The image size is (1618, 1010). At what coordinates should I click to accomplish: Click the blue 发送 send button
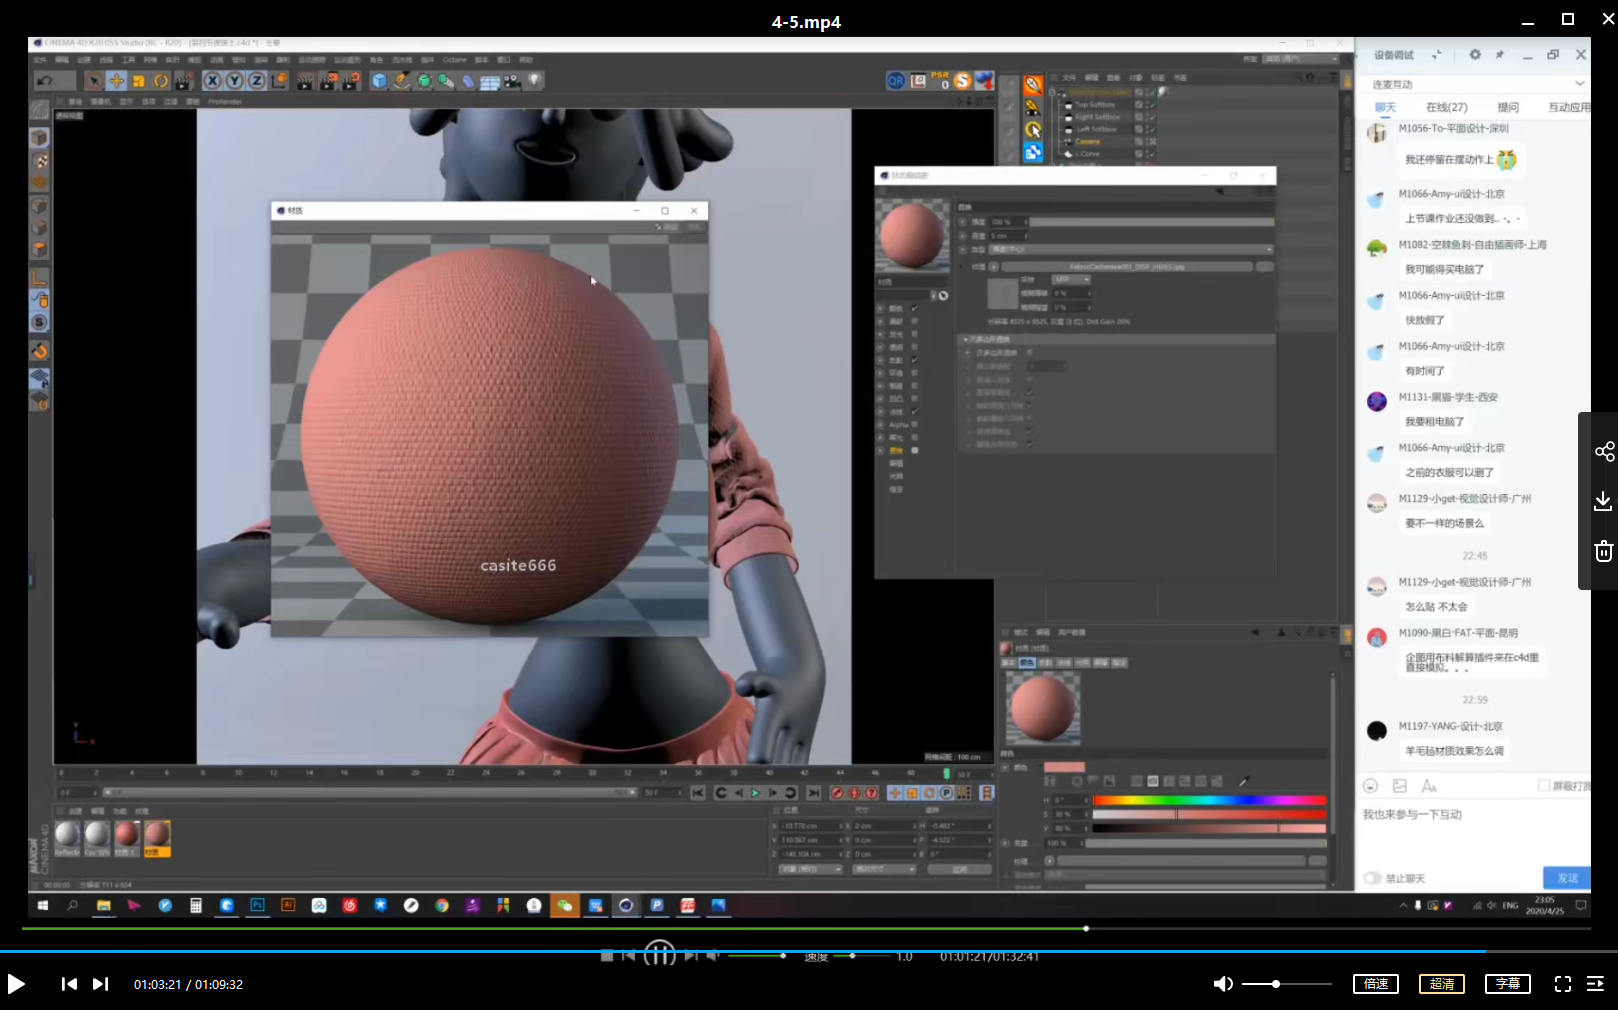pos(1566,878)
